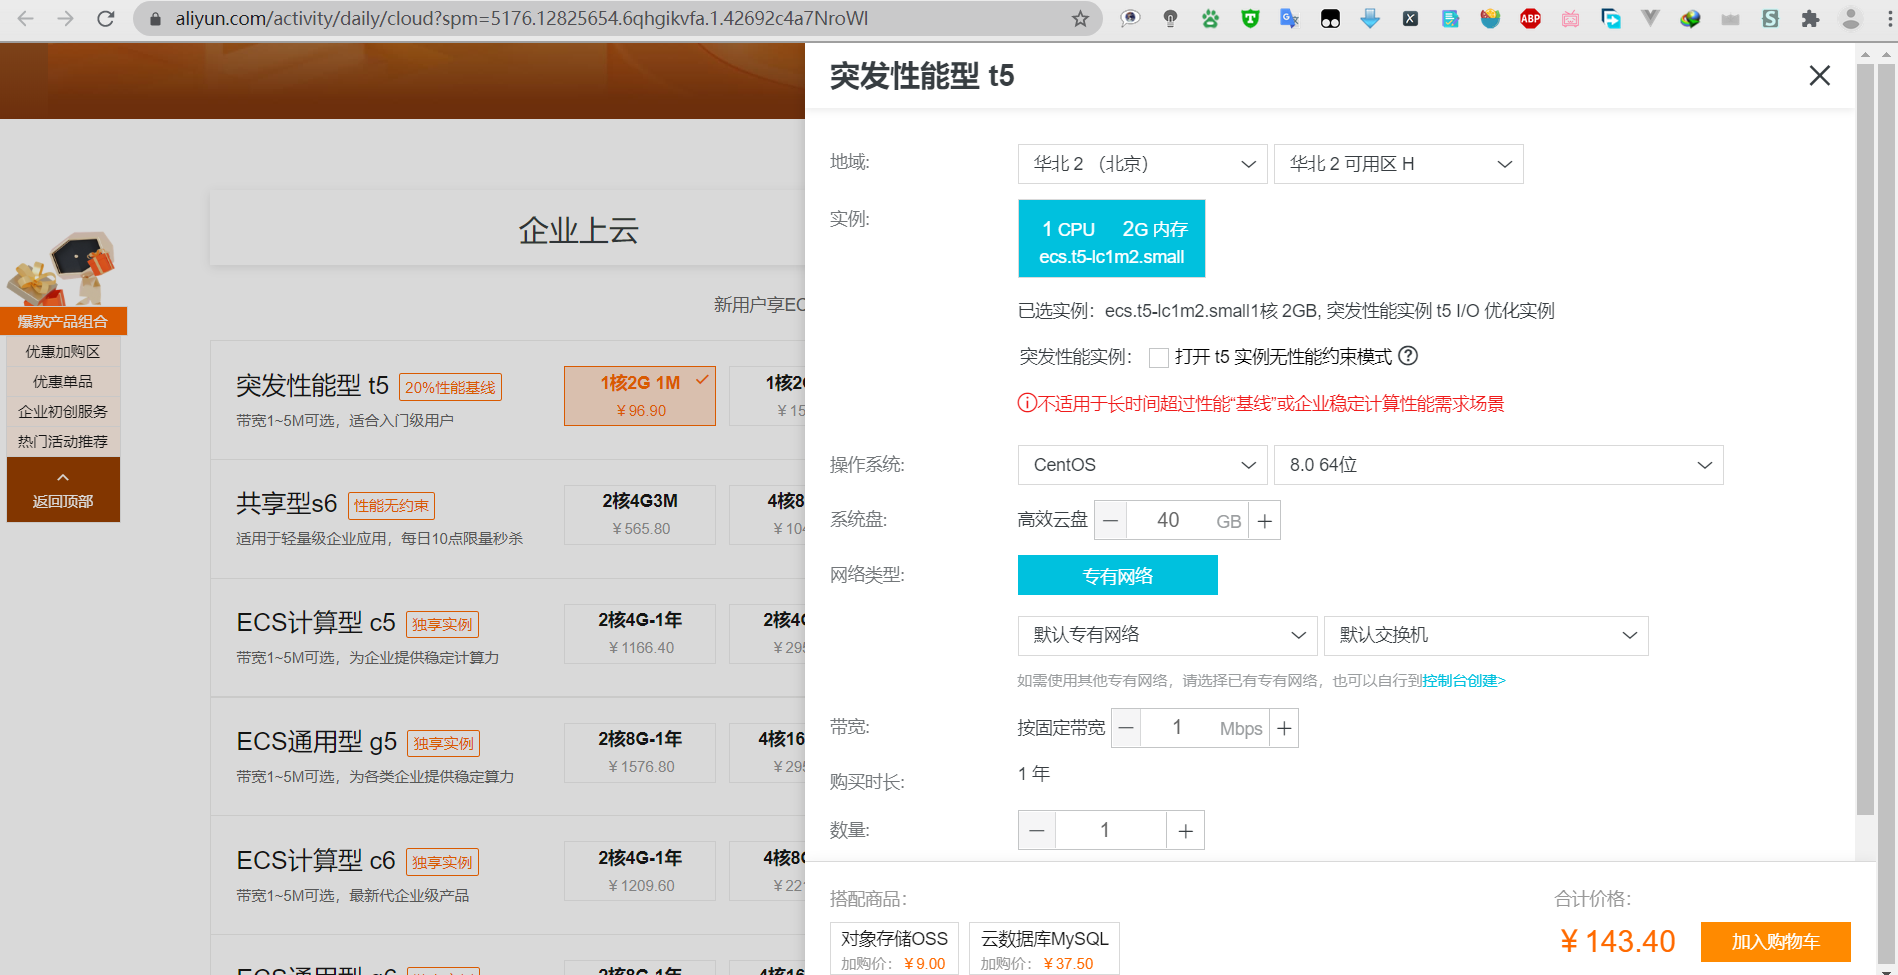This screenshot has height=975, width=1898.
Task: Select ECS通用型 g5 2核8G-1年 ¥1576.80
Action: [640, 752]
